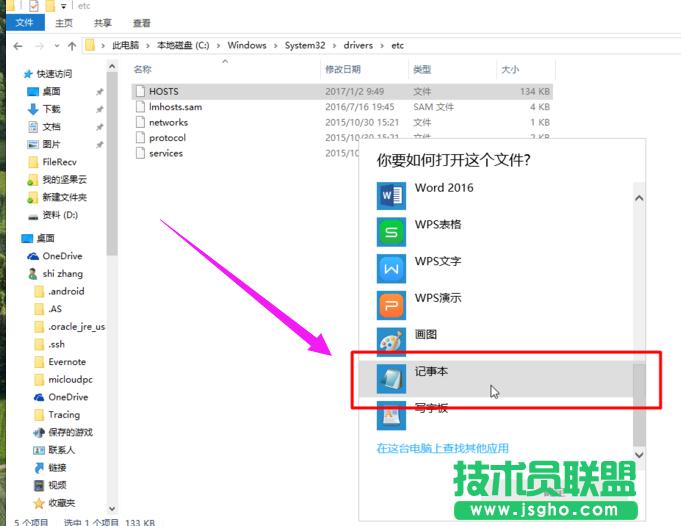Screen dimensions: 681x526
Task: Switch to the 查看 ribbon tab
Action: click(141, 22)
